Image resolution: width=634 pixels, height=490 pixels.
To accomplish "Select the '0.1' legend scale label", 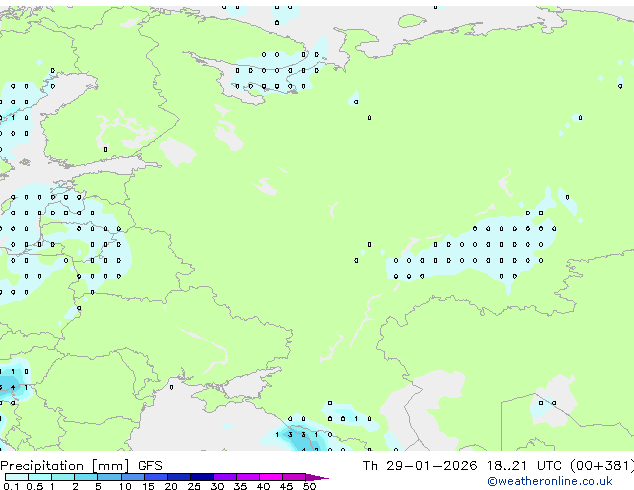I will (x=11, y=486).
